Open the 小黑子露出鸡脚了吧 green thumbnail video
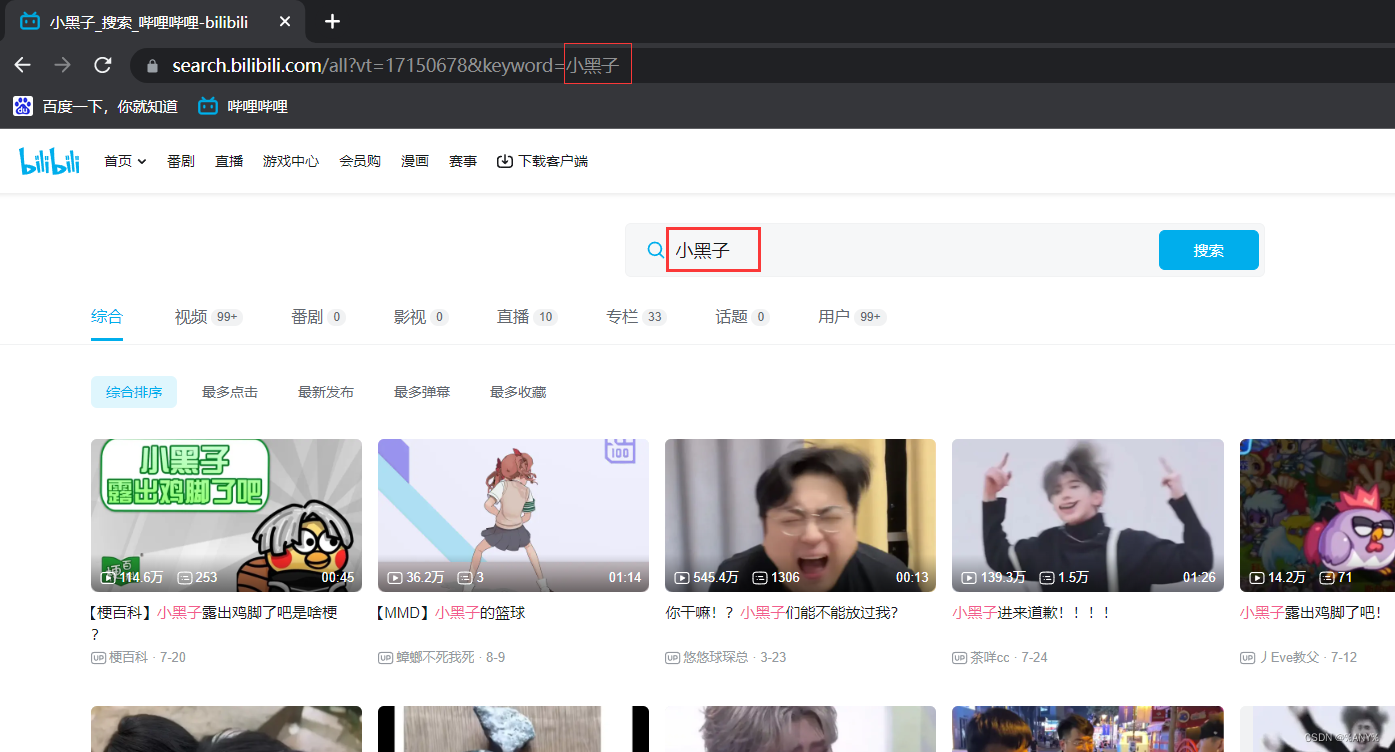1395x752 pixels. pyautogui.click(x=226, y=515)
